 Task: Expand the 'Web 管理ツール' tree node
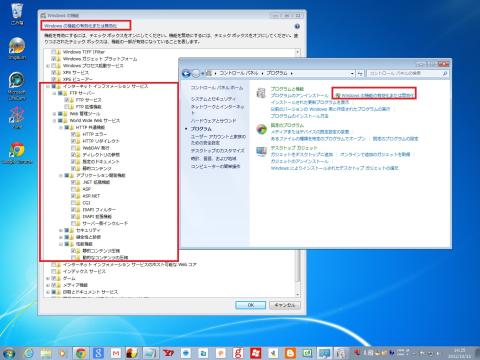click(54, 114)
